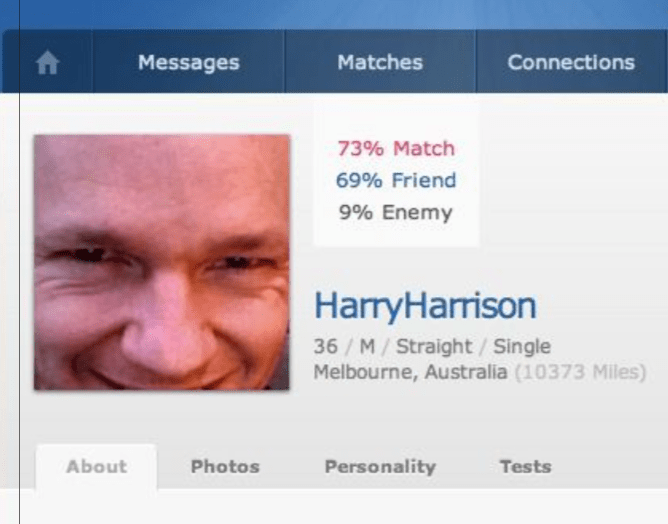Click the 9% Enemy score
This screenshot has height=524, width=668.
[x=395, y=212]
